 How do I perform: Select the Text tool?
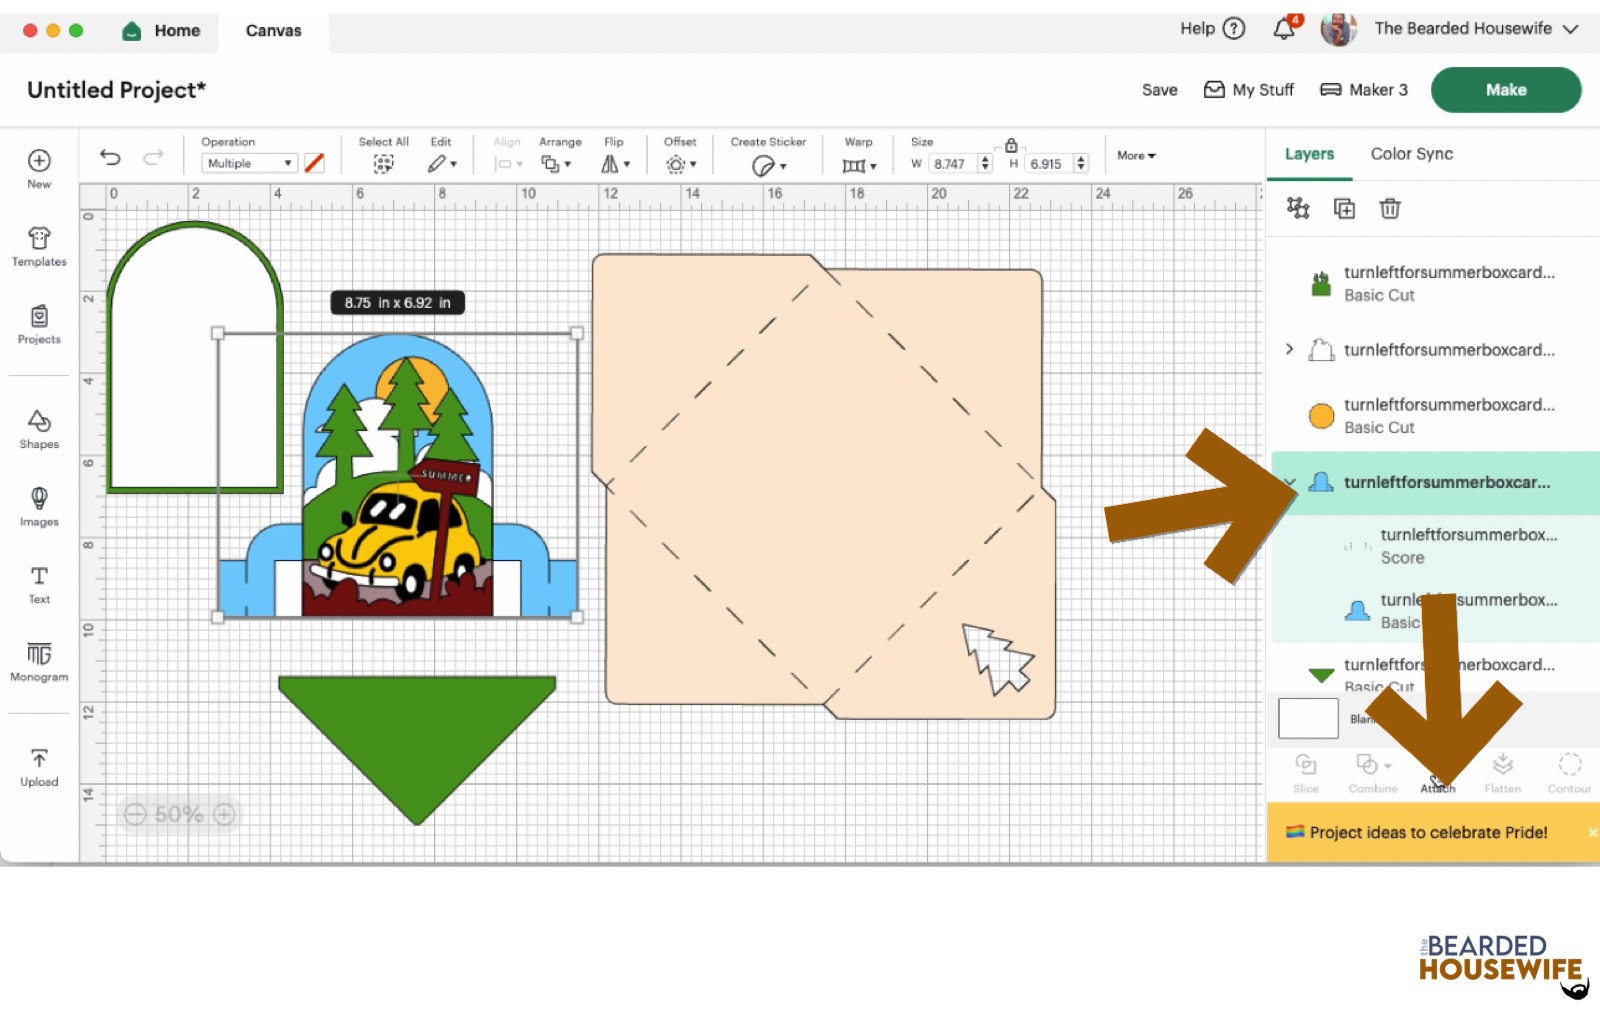click(x=39, y=584)
